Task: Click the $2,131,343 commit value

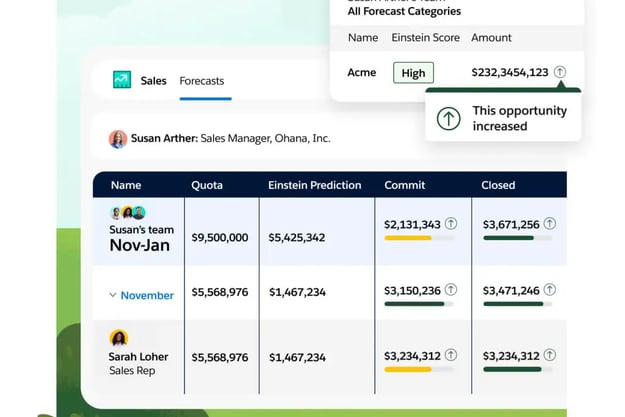Action: point(412,225)
